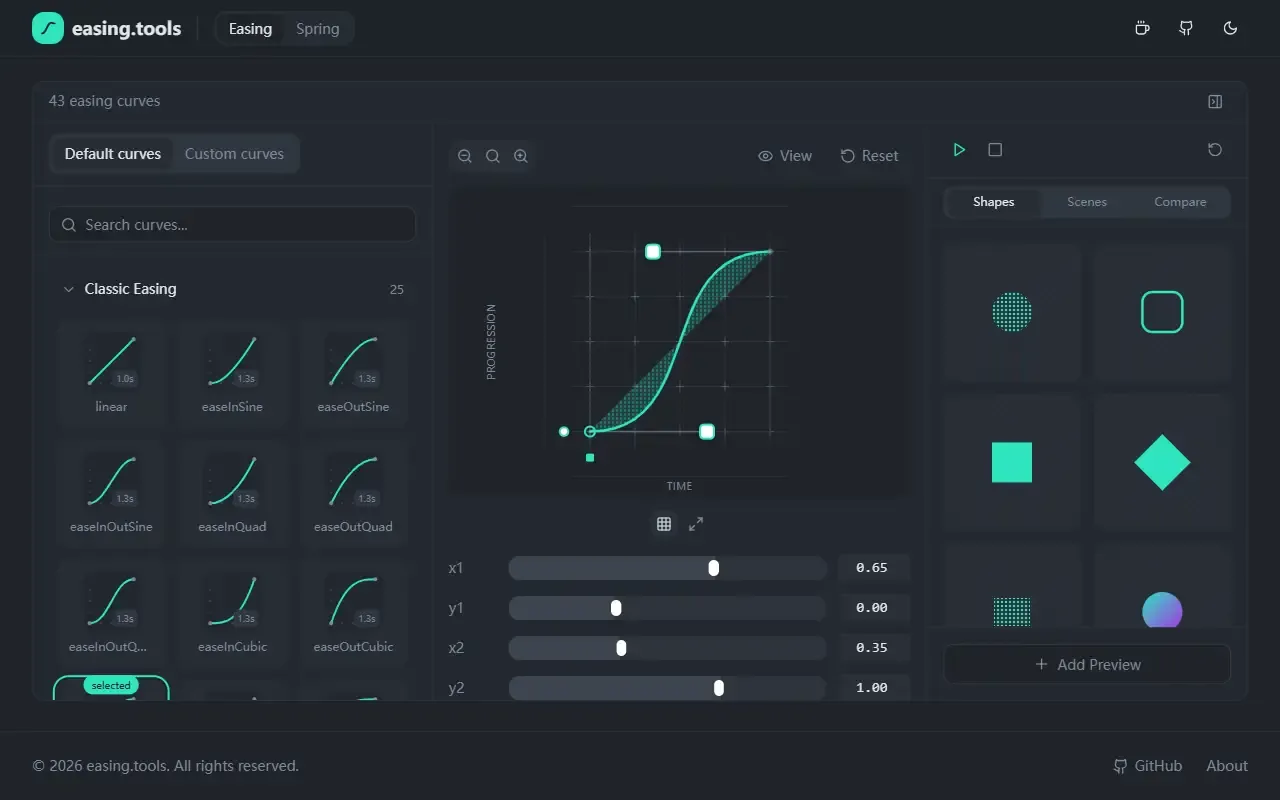Viewport: 1280px width, 800px height.
Task: Open the Compare preview tab
Action: [1180, 202]
